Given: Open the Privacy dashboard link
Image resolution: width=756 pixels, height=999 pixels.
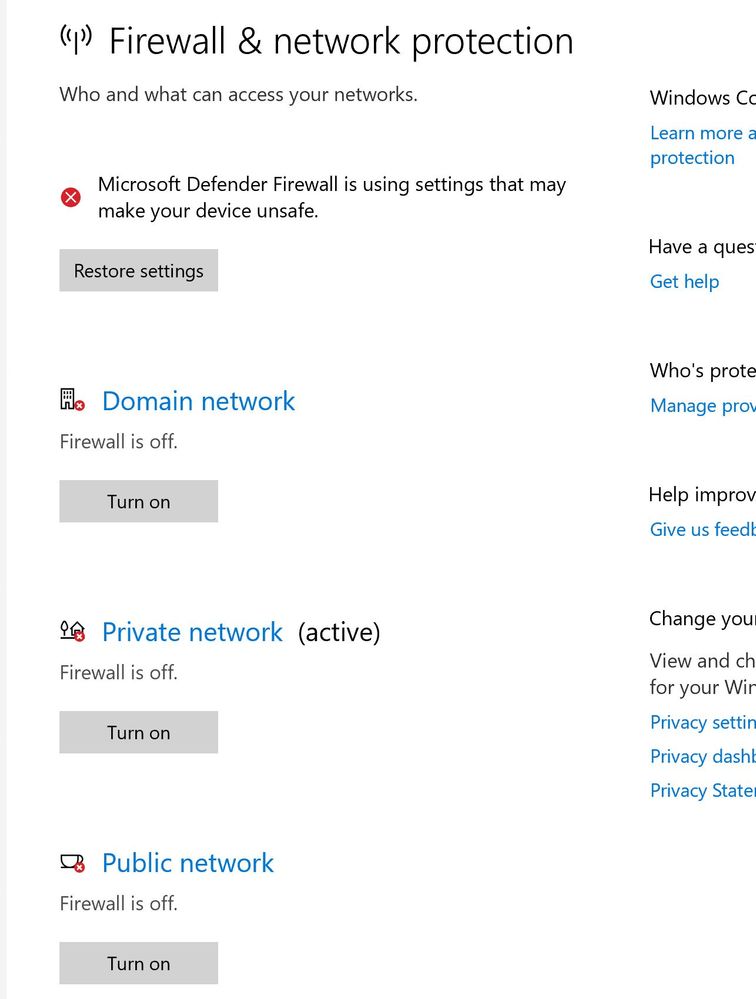Looking at the screenshot, I should [703, 756].
